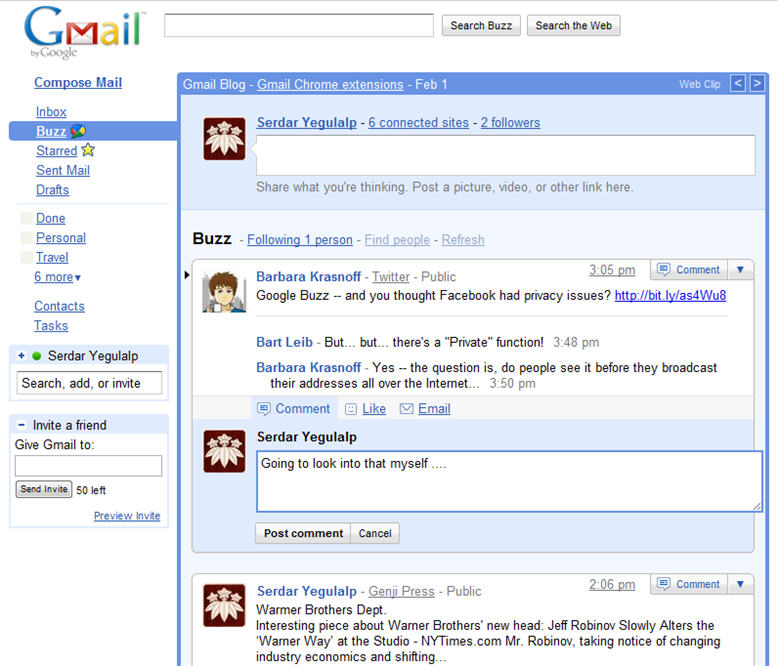Click the color box beside Travel label
778x666 pixels.
point(27,257)
